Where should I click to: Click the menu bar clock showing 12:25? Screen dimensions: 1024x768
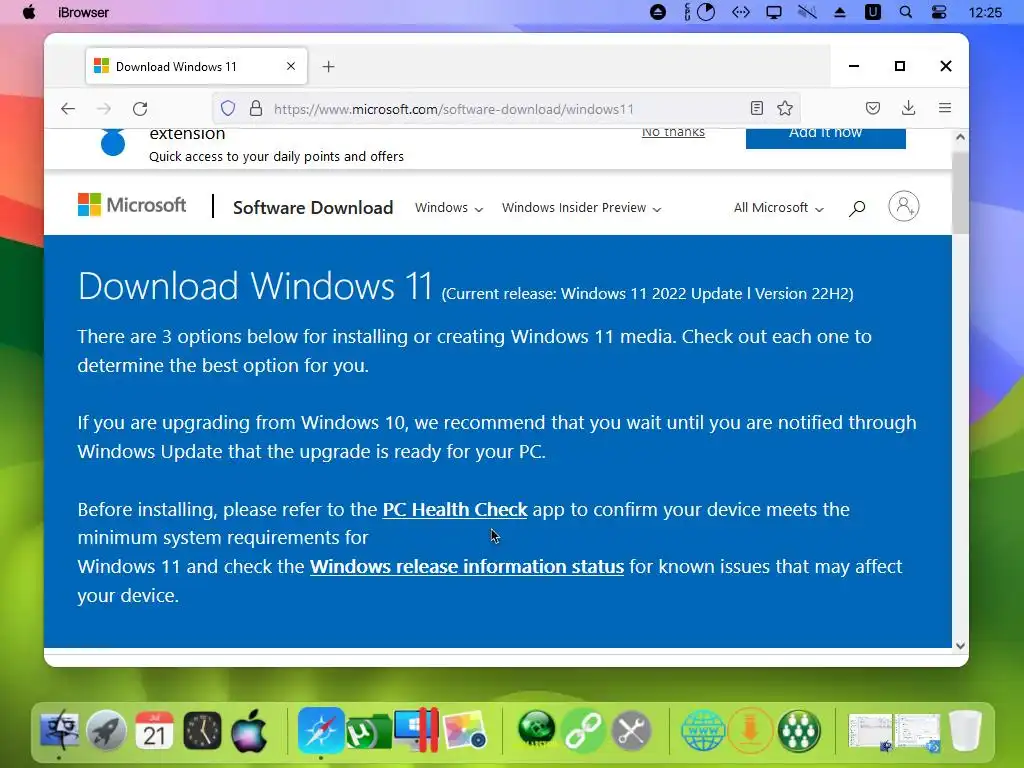[x=985, y=12]
